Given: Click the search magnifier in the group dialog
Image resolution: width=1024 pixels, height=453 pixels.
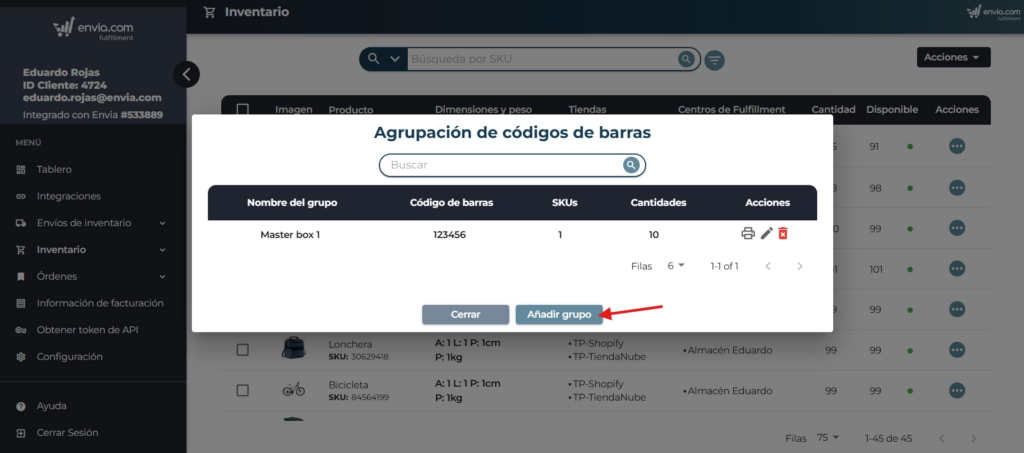Looking at the screenshot, I should 631,165.
